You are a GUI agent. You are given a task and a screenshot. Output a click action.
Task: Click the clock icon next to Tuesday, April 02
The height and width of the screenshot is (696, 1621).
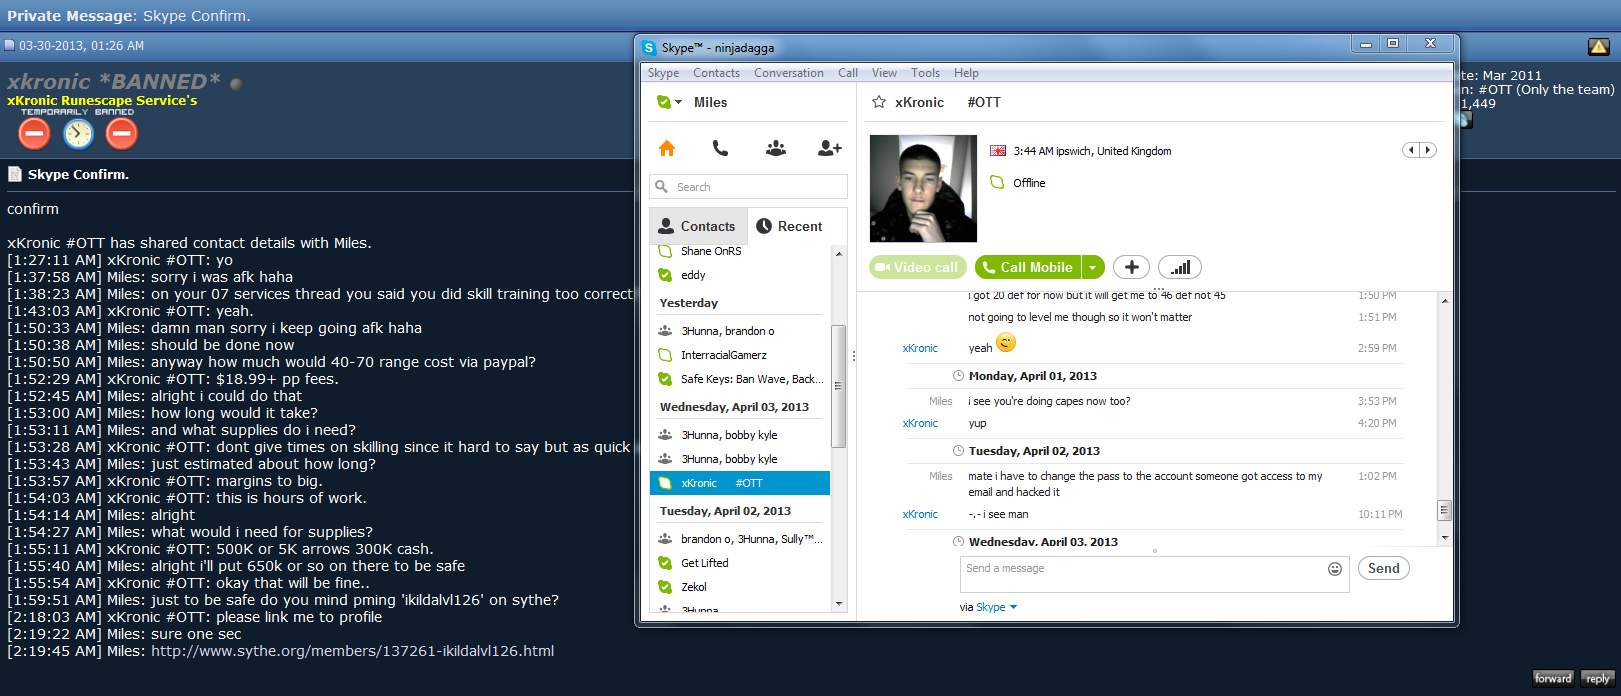pos(958,451)
